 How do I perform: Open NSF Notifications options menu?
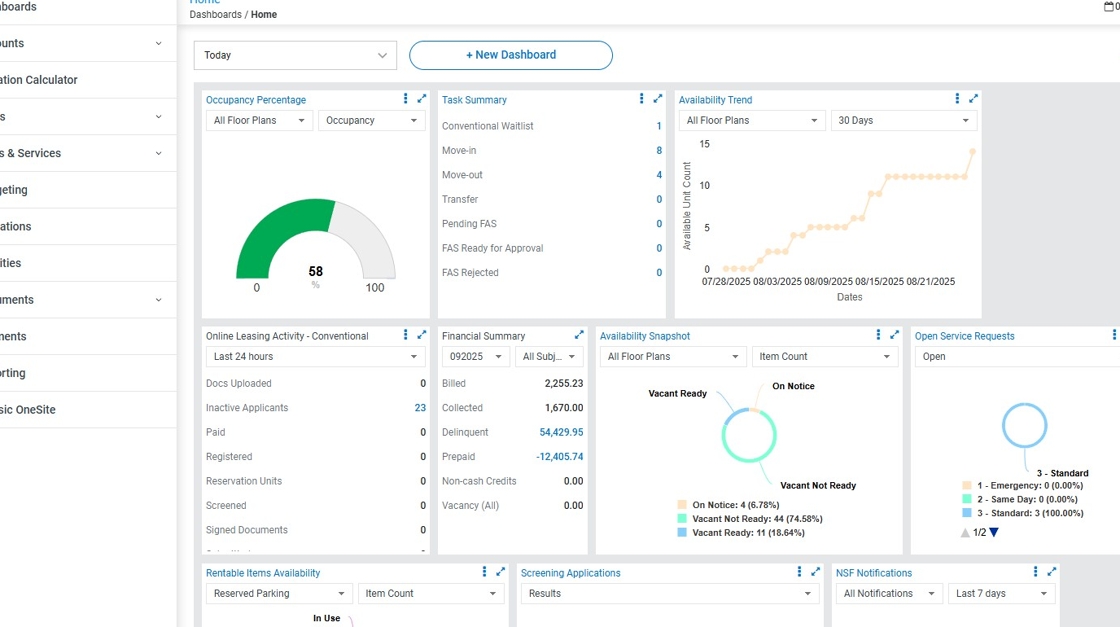click(1035, 572)
